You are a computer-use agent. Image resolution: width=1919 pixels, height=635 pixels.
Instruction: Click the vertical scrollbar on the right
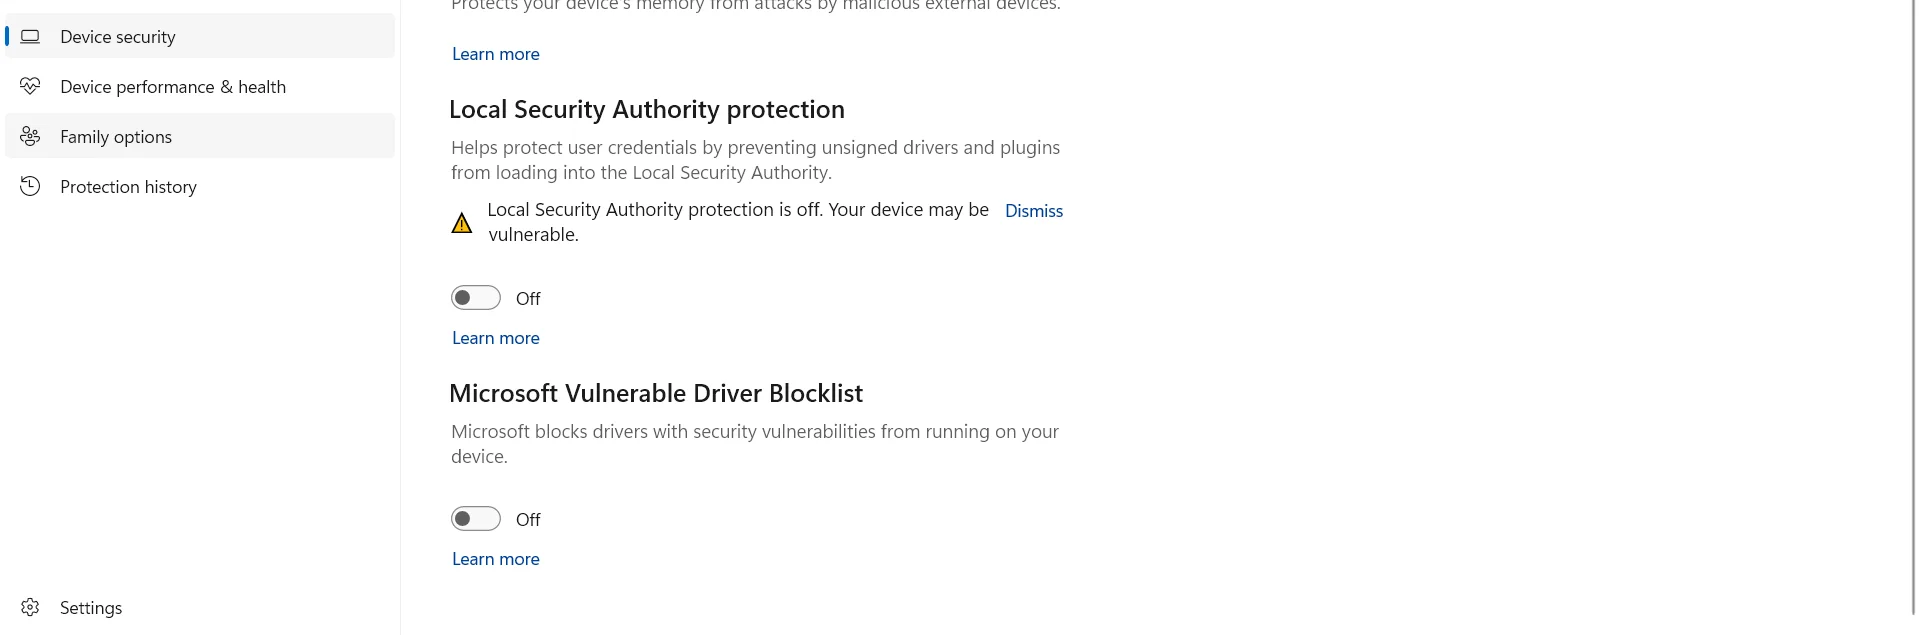pyautogui.click(x=1913, y=300)
